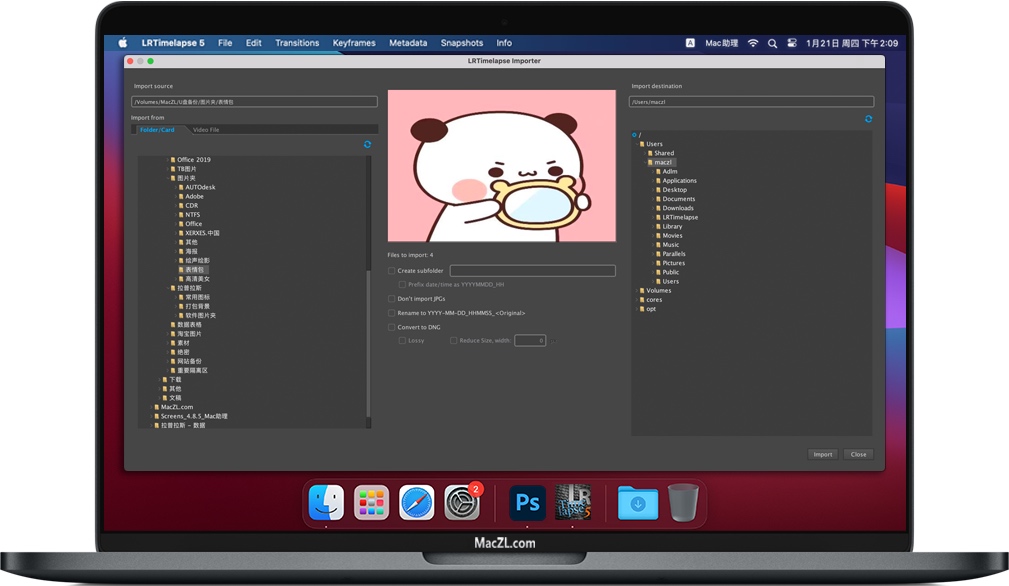Click the Import destination path field
Viewport: 1009px width, 586px height.
[752, 102]
